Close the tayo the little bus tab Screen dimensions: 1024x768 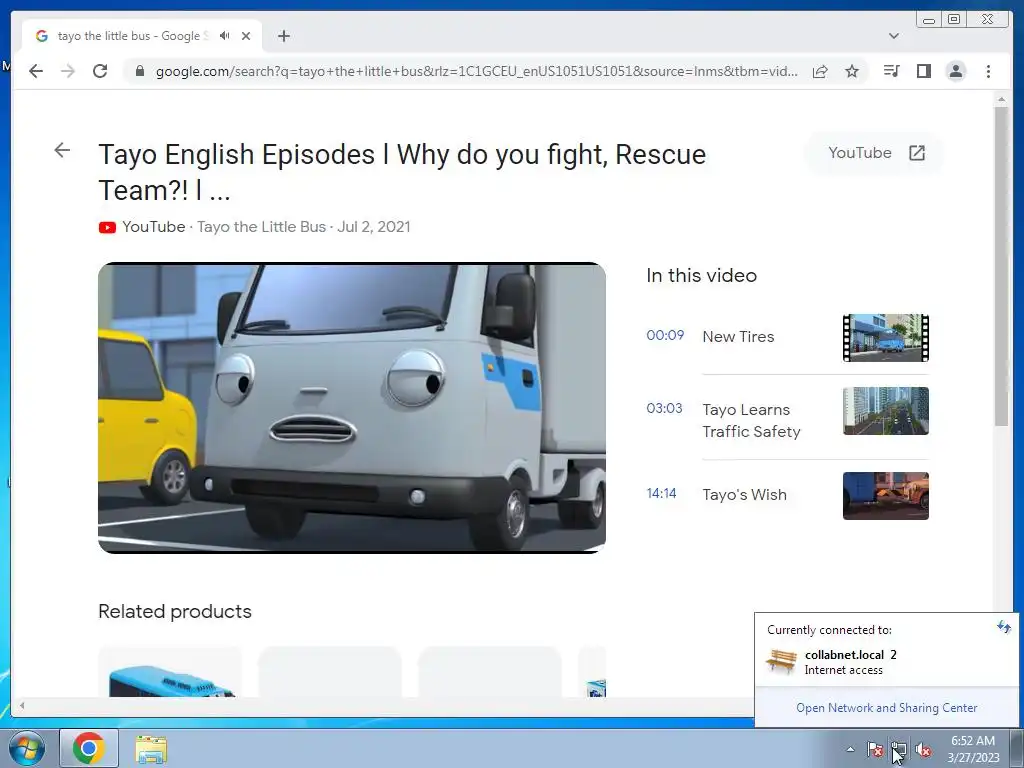[x=246, y=36]
